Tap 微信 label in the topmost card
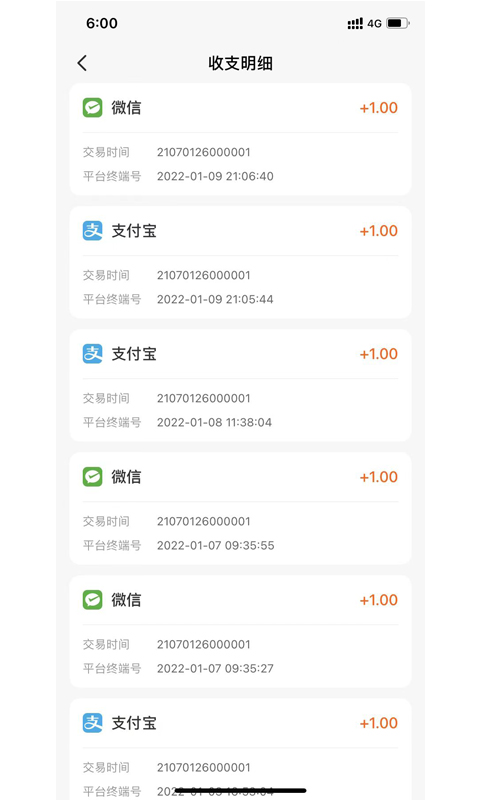Image resolution: width=480 pixels, height=800 pixels. [126, 108]
